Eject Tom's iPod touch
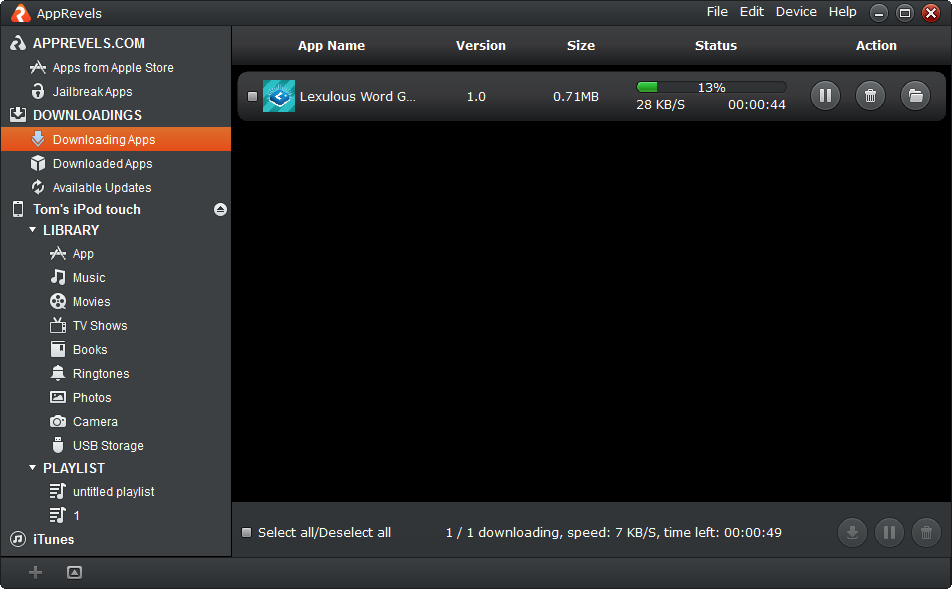Image resolution: width=952 pixels, height=589 pixels. (x=220, y=209)
